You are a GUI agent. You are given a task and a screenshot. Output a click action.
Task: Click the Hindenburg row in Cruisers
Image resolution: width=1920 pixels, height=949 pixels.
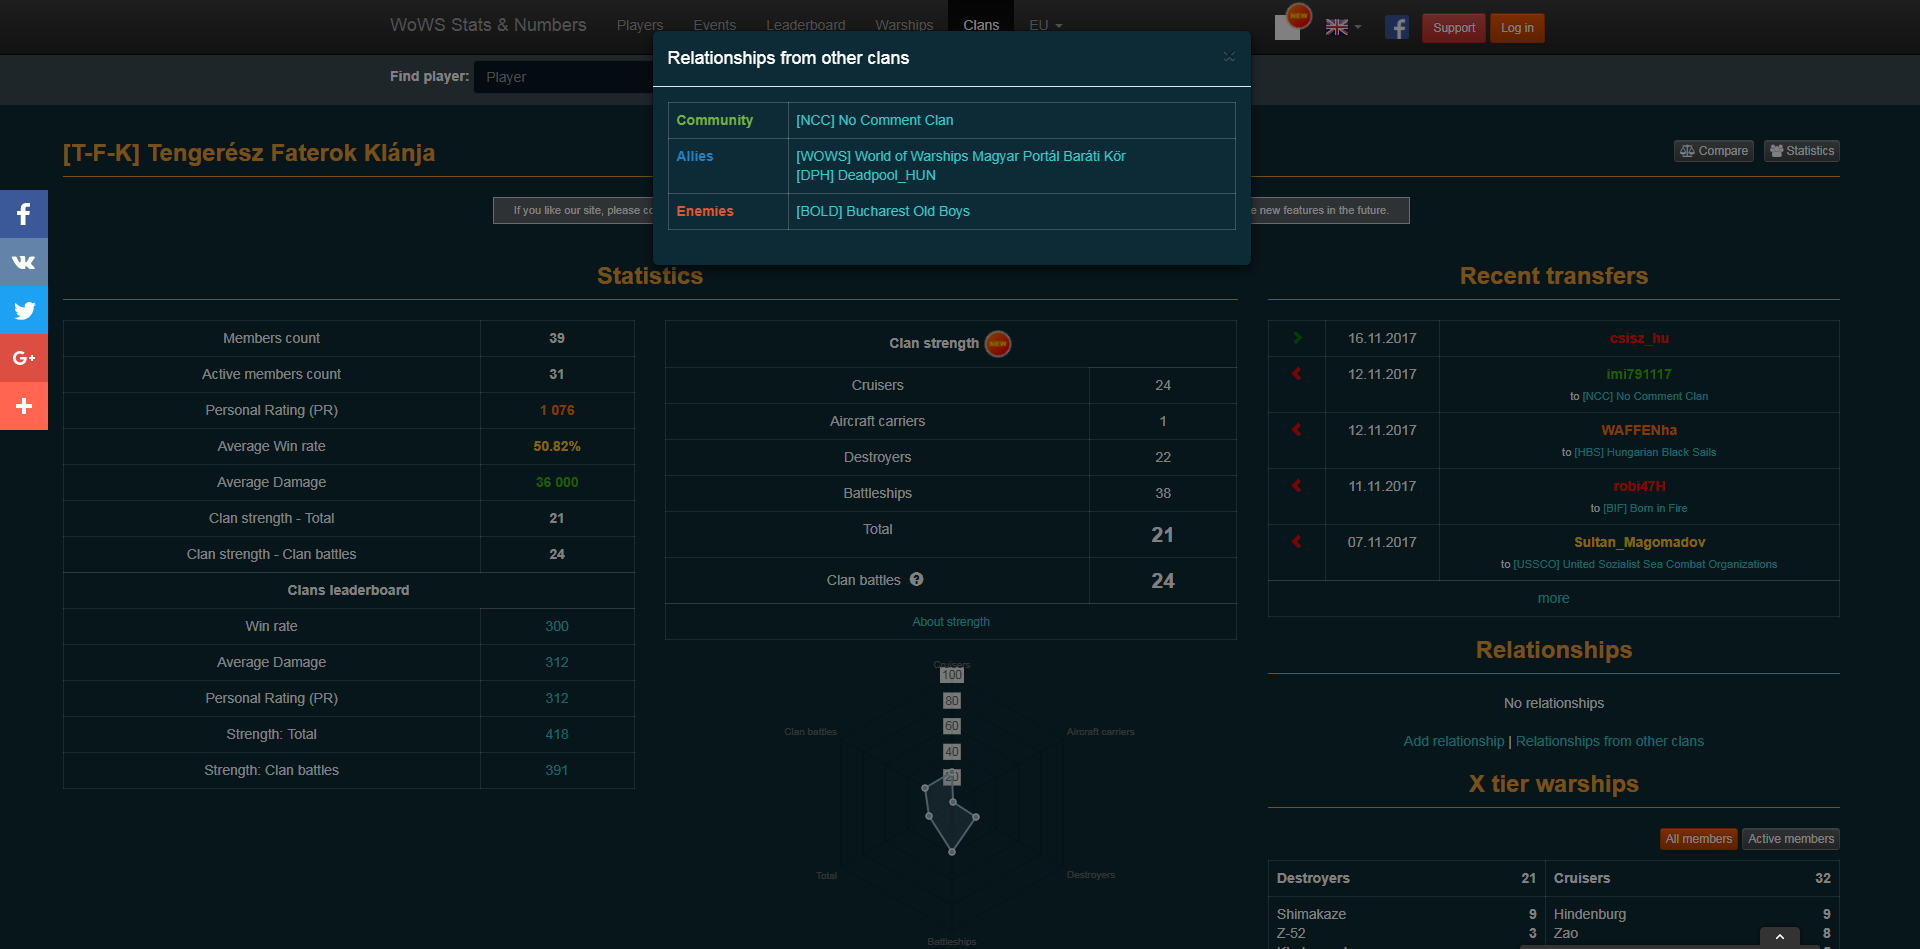(1692, 914)
